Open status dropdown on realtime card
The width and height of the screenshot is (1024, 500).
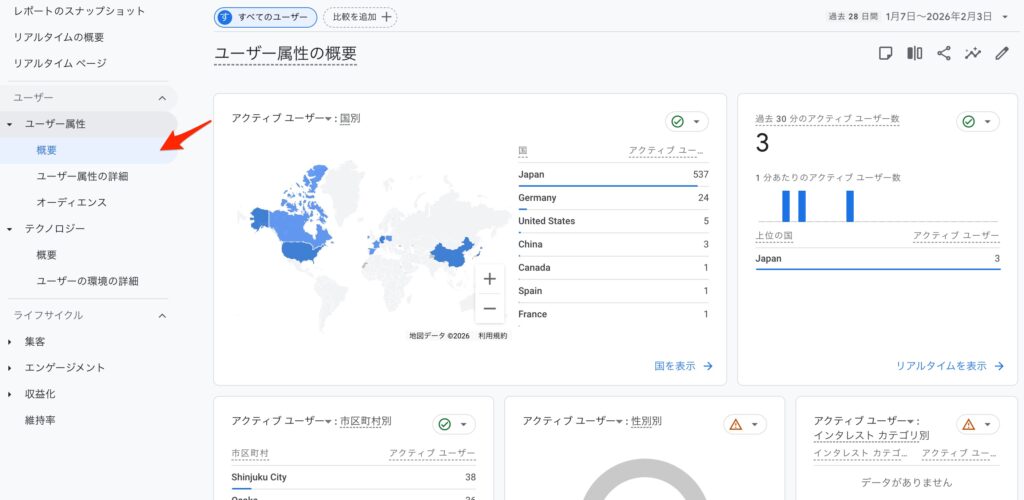tap(978, 122)
